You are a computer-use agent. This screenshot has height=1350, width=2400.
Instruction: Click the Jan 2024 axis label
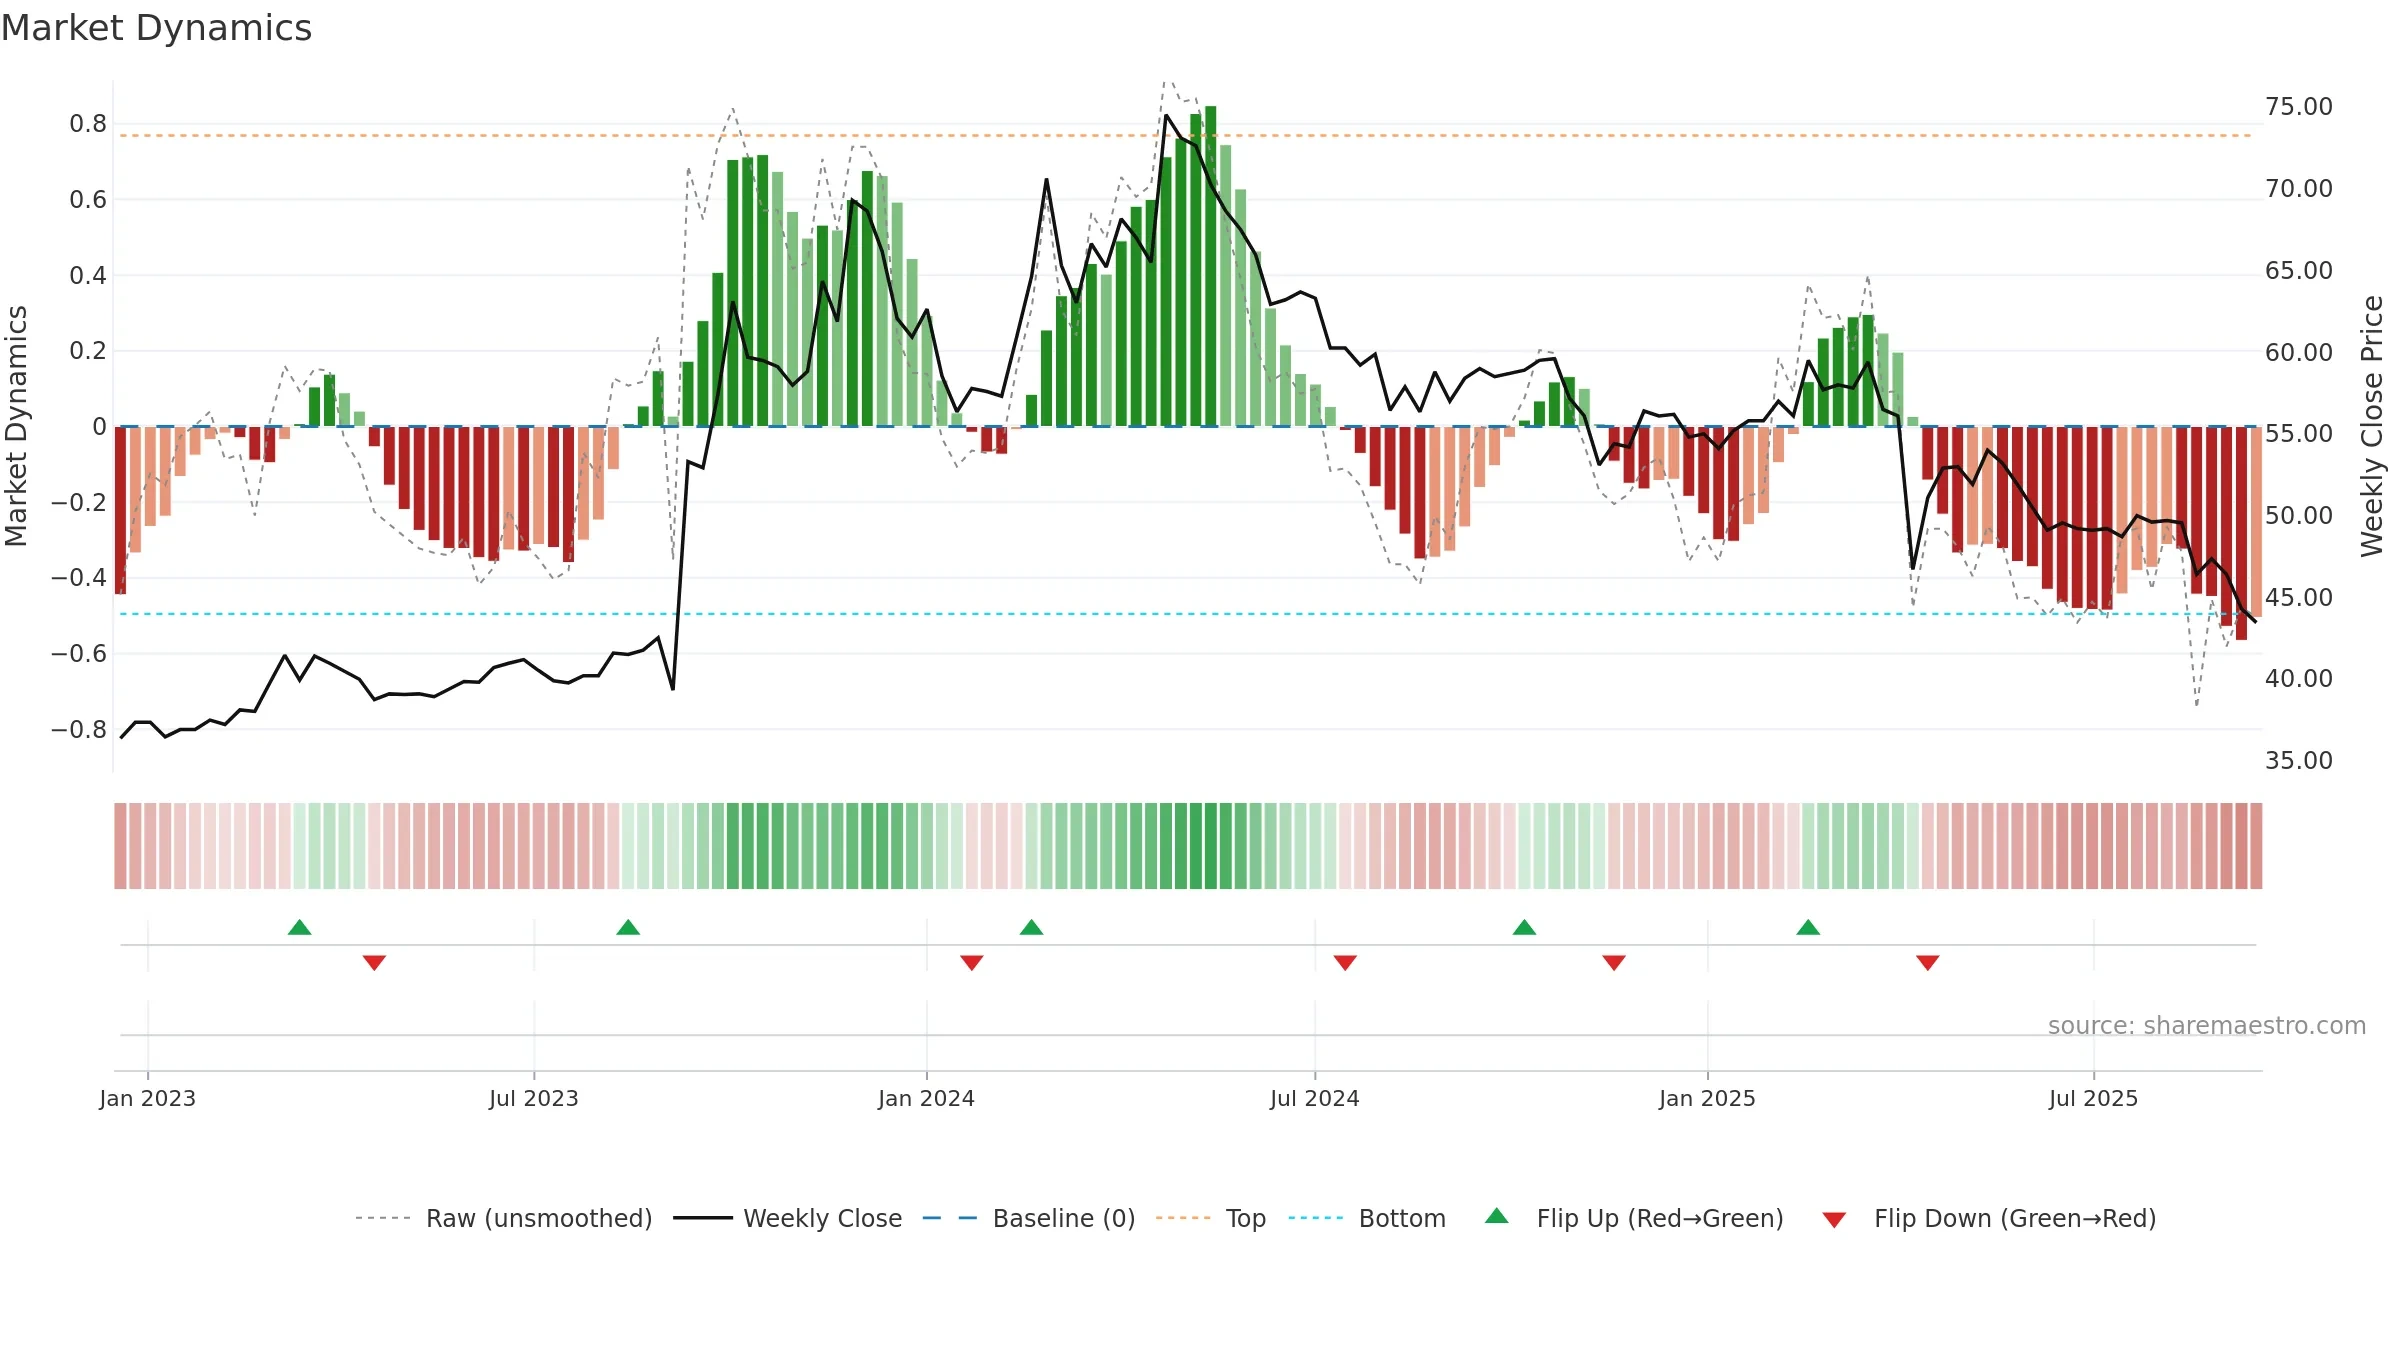(x=927, y=1098)
